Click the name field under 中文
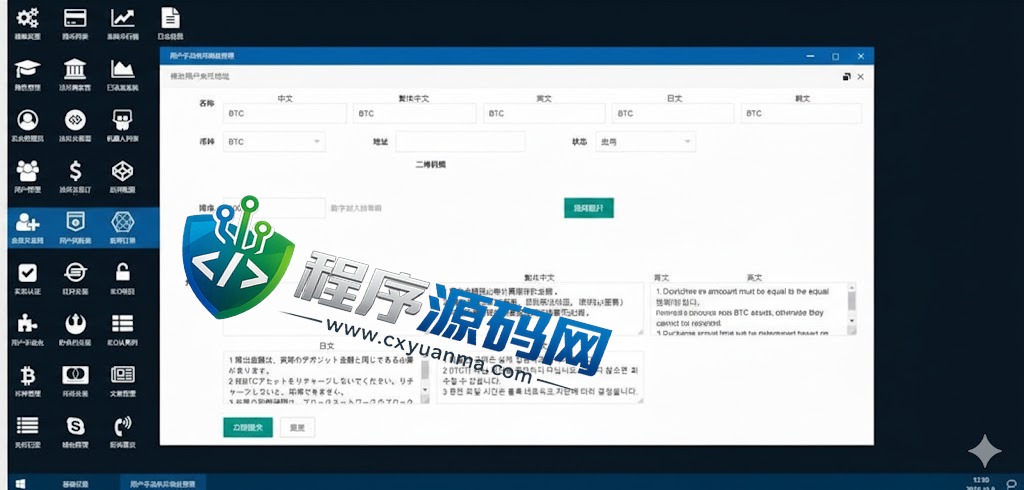This screenshot has width=1024, height=490. pyautogui.click(x=285, y=113)
